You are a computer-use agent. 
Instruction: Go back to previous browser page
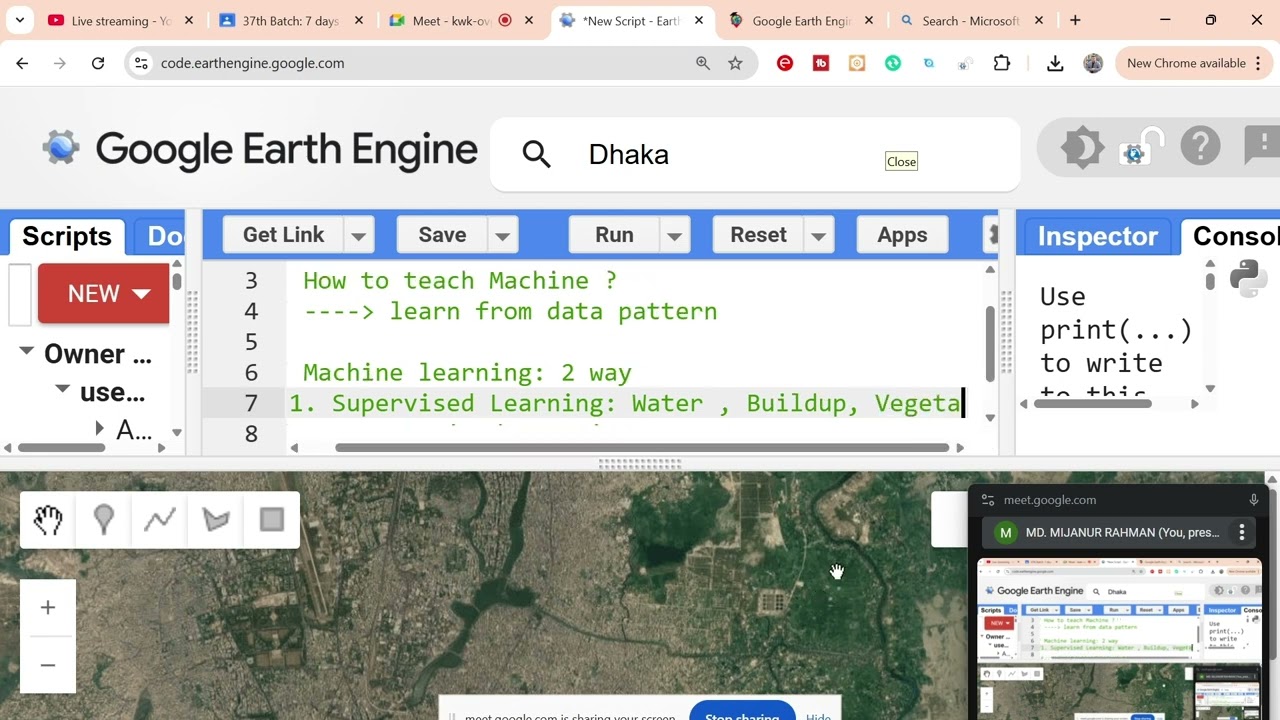tap(22, 63)
